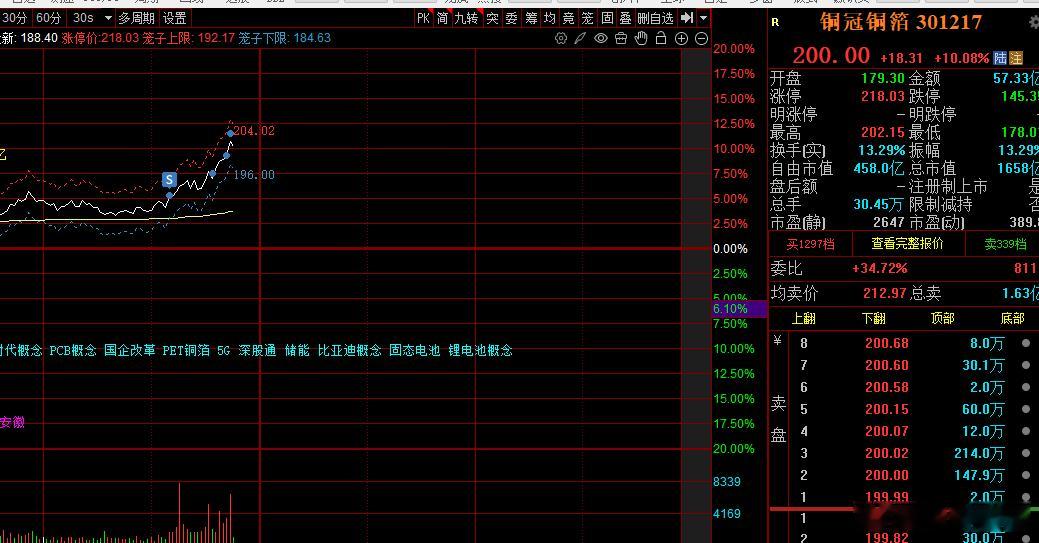Toggle the padlock lock icon
1039x543 pixels.
[x=661, y=38]
